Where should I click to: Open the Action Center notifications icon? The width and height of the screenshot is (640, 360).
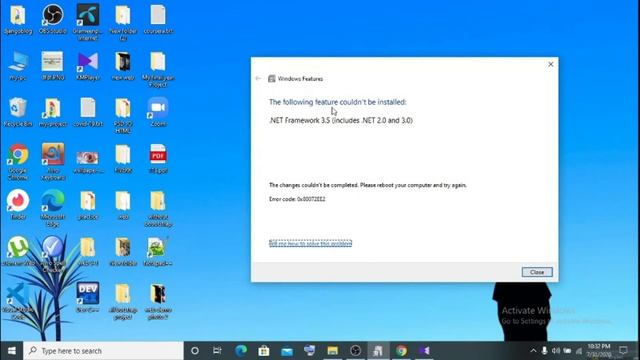(x=623, y=351)
